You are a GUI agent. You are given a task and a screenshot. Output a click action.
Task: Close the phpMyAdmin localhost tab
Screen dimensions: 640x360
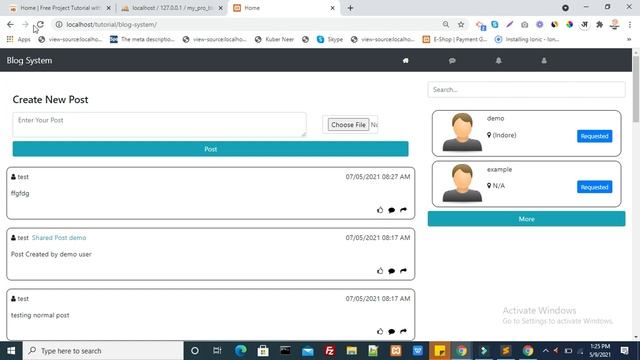tap(220, 8)
